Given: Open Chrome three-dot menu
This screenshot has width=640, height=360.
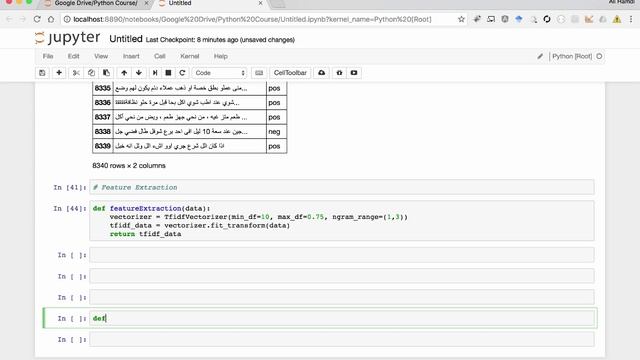Looking at the screenshot, I should click(631, 19).
